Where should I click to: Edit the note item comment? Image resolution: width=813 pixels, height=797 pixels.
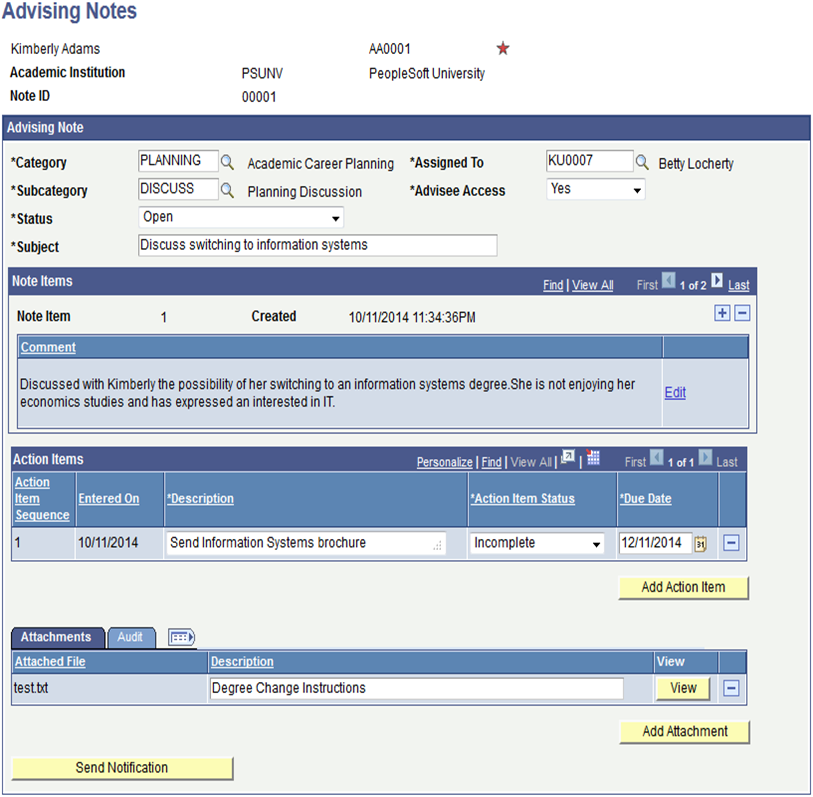pyautogui.click(x=674, y=392)
